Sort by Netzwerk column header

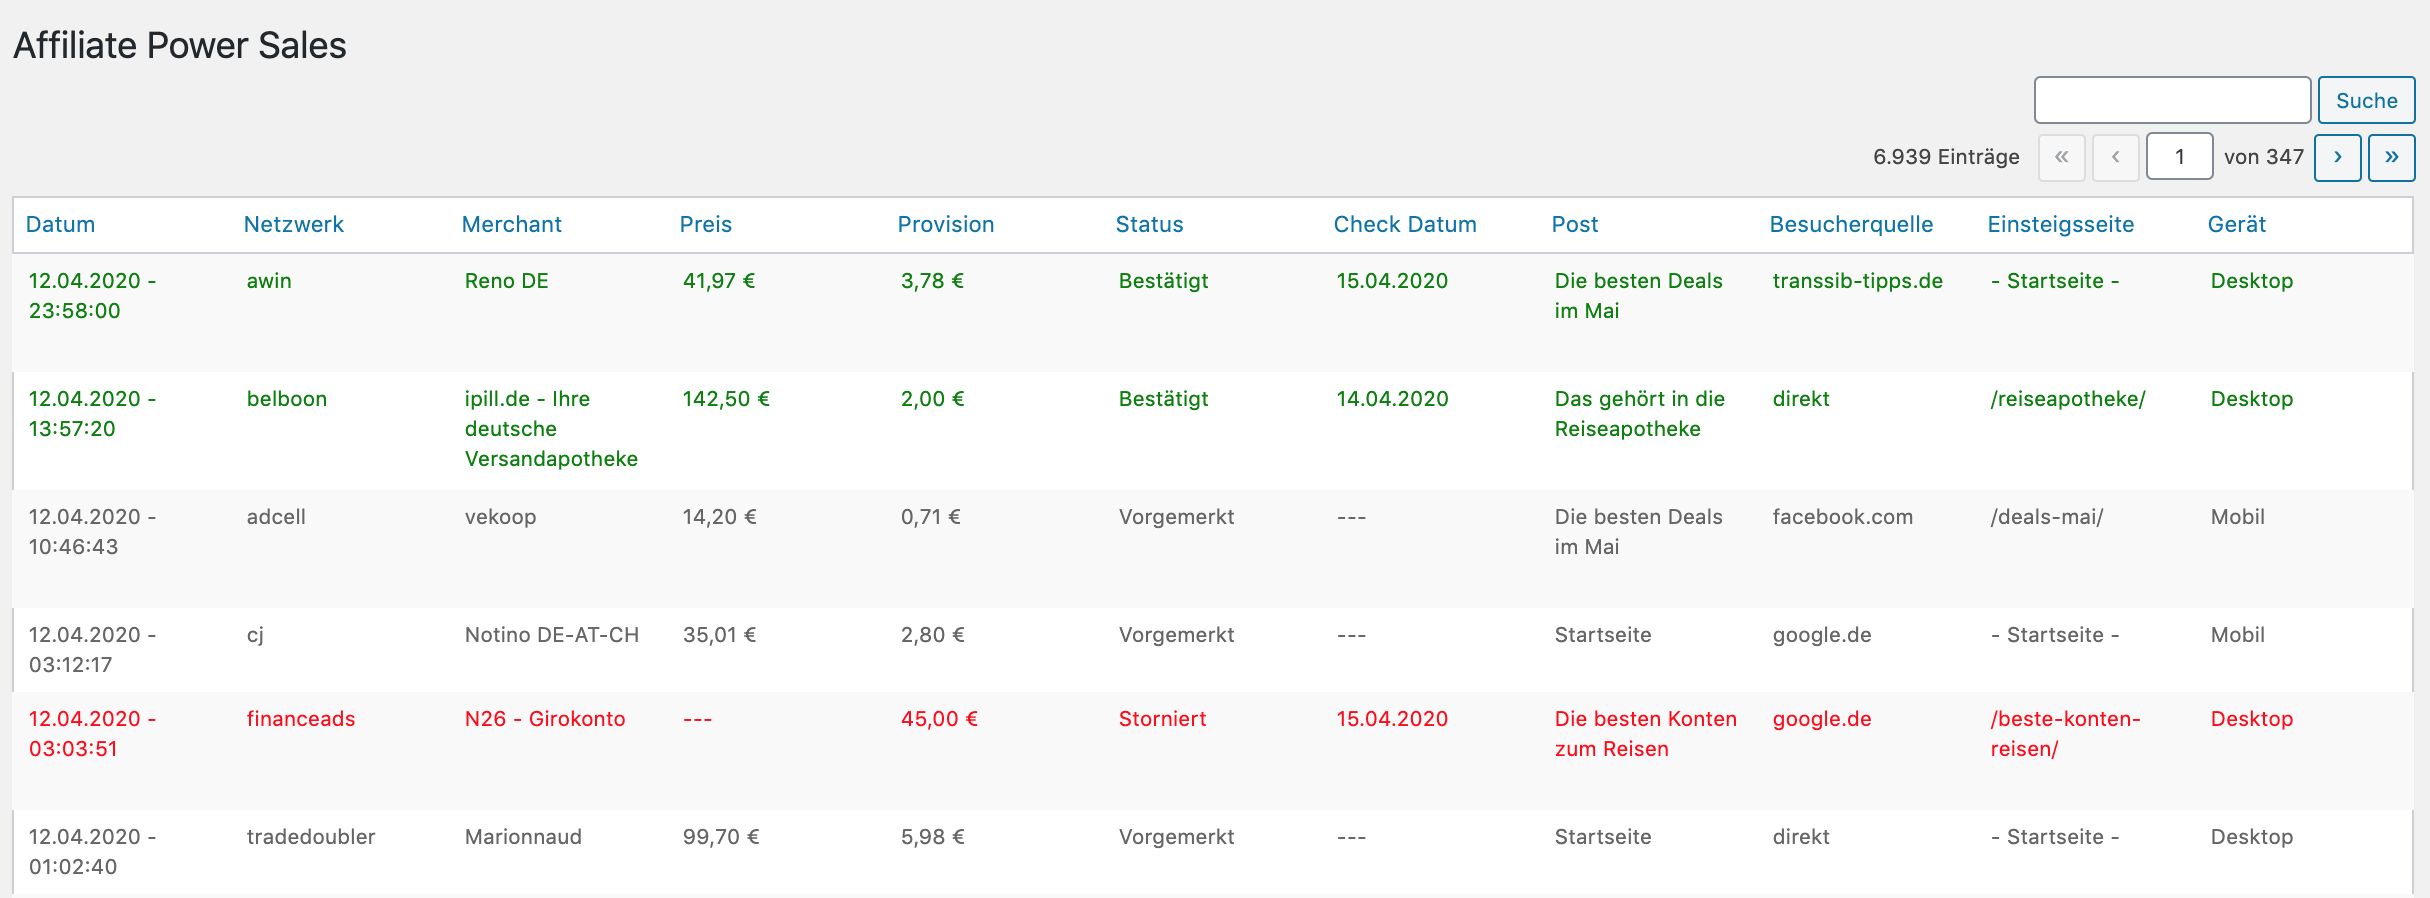[294, 224]
